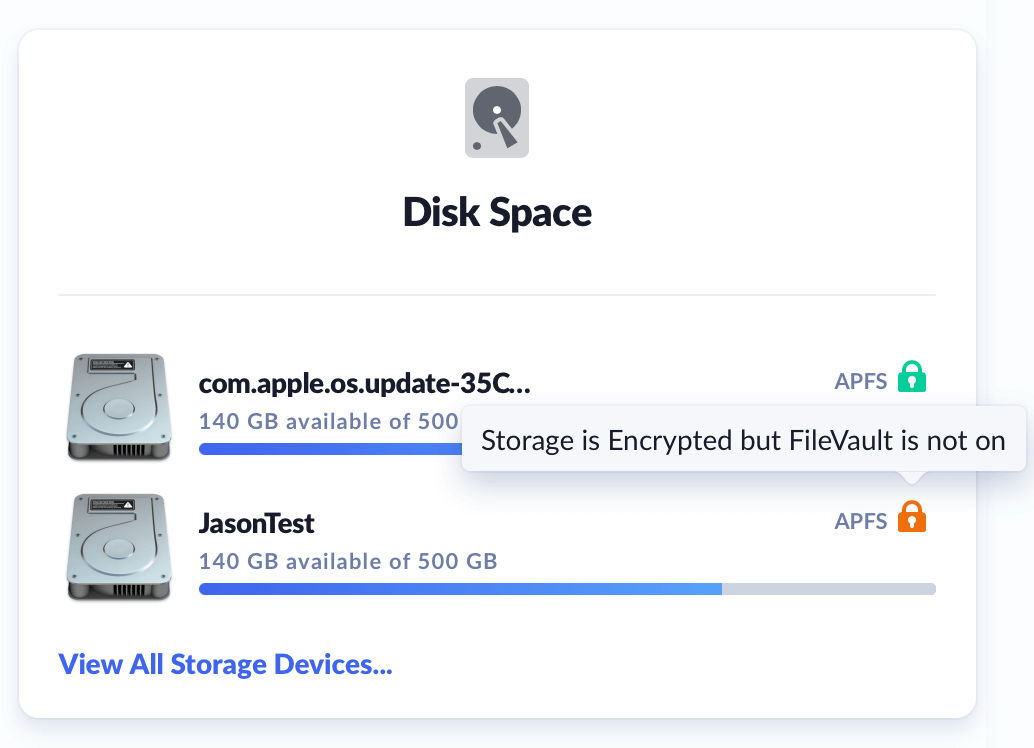Click the Disk Space heading text
Viewport: 1034px width, 748px height.
pos(497,212)
